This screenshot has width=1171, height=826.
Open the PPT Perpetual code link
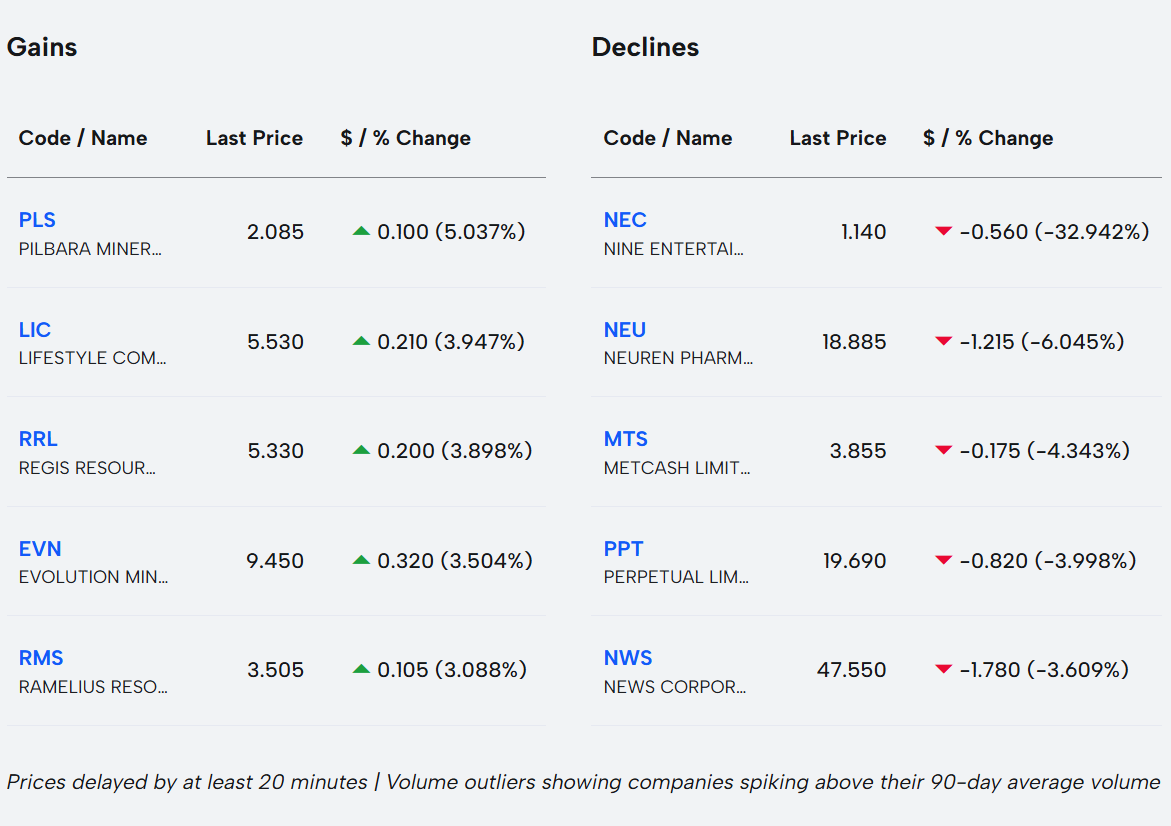(x=623, y=549)
